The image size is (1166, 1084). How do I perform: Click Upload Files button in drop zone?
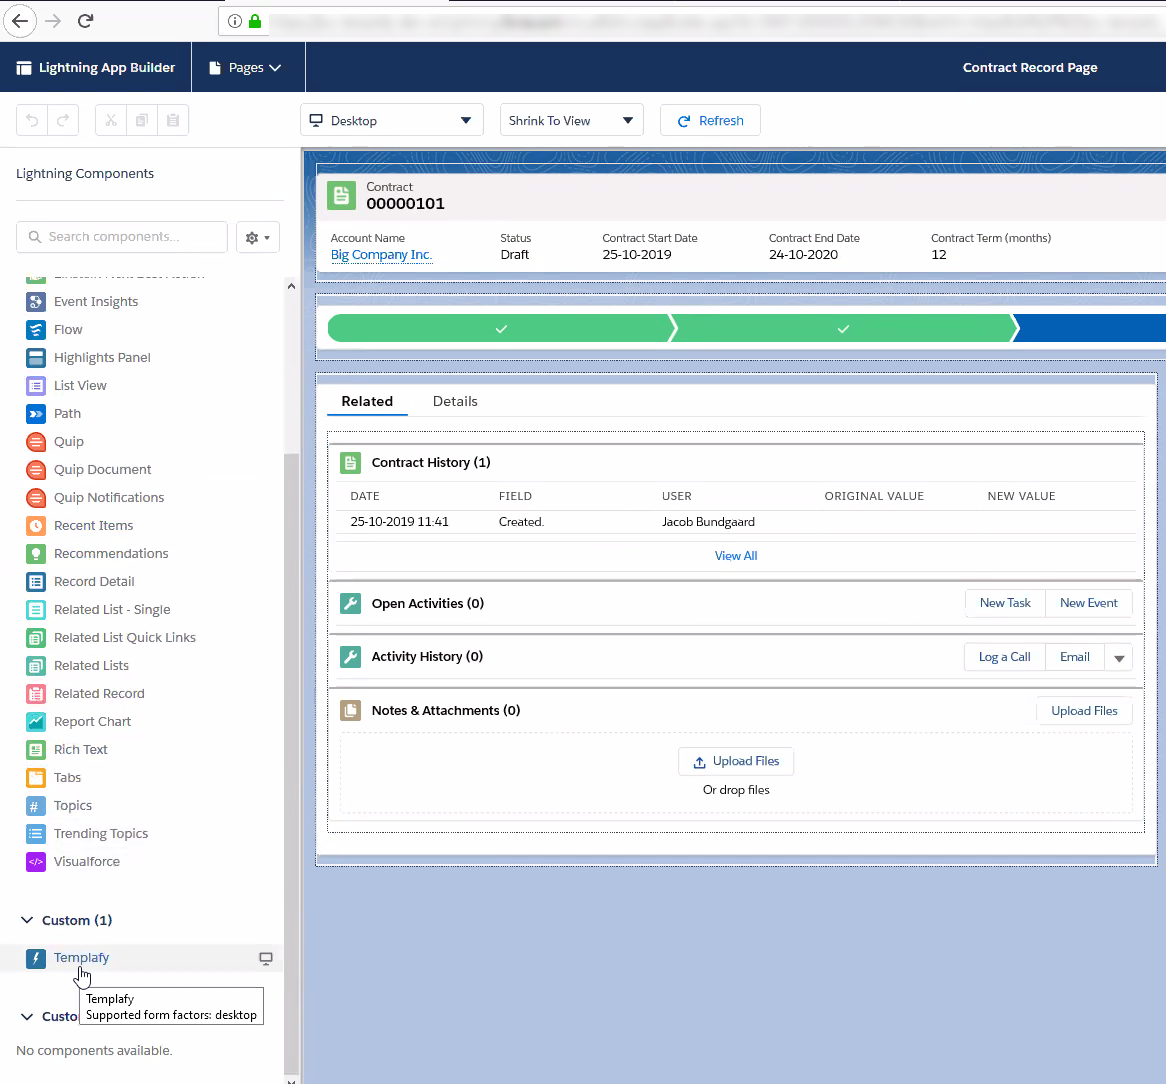[x=736, y=761]
